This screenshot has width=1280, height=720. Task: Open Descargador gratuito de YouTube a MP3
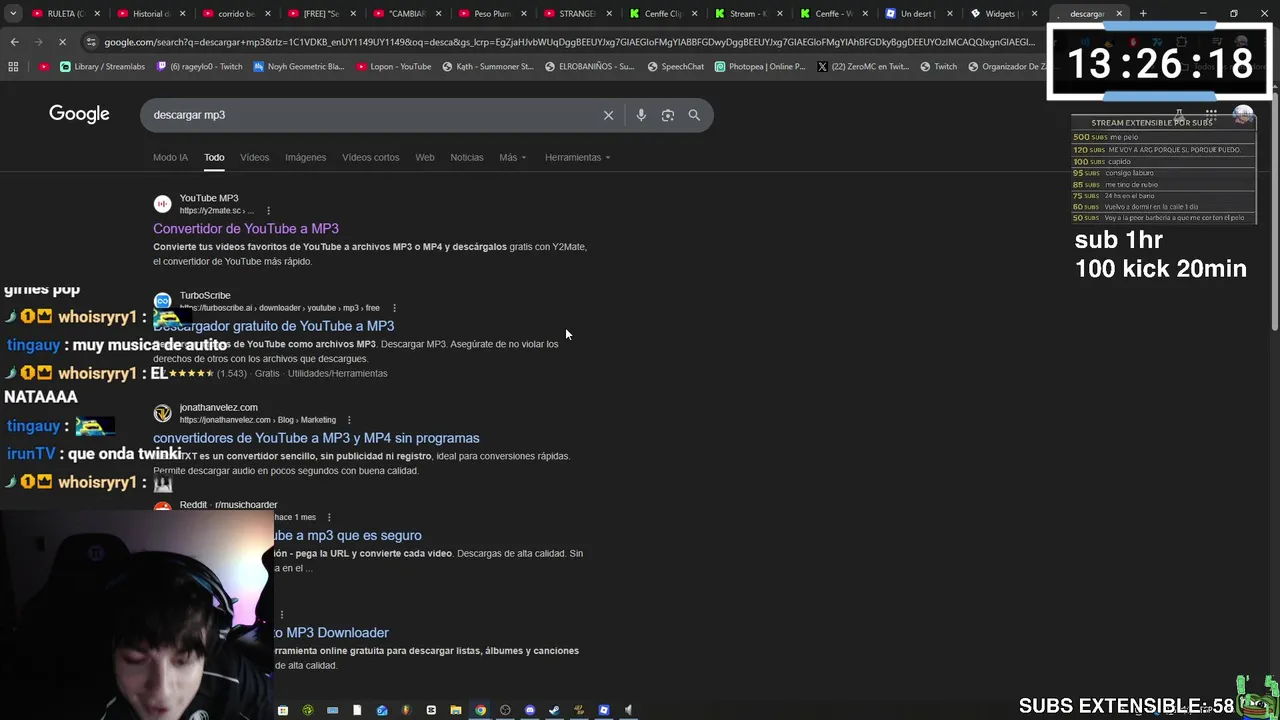click(x=273, y=326)
